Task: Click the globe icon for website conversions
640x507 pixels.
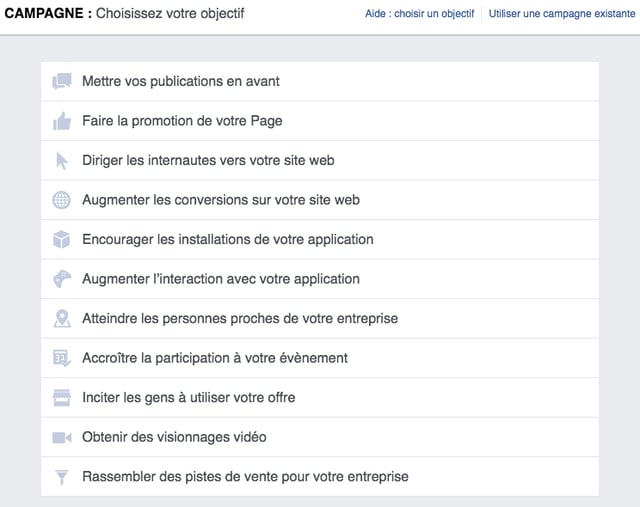Action: (x=61, y=200)
